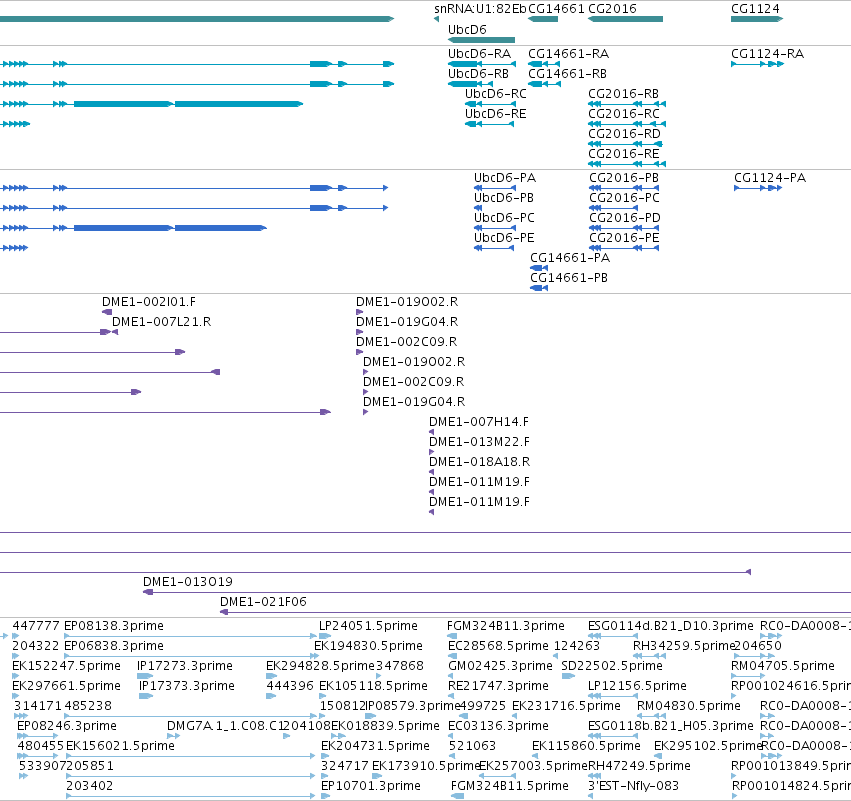
Task: Select the DME1-002I01.F clone end label
Action: (x=149, y=302)
